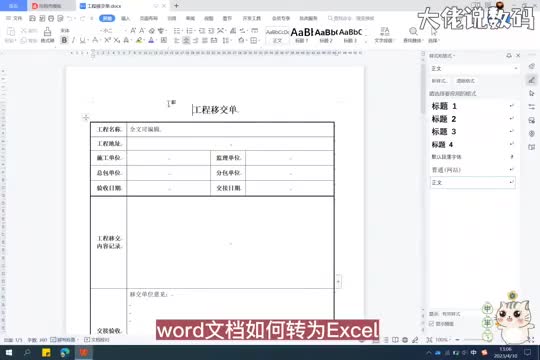Click the table borders icon

[253, 40]
